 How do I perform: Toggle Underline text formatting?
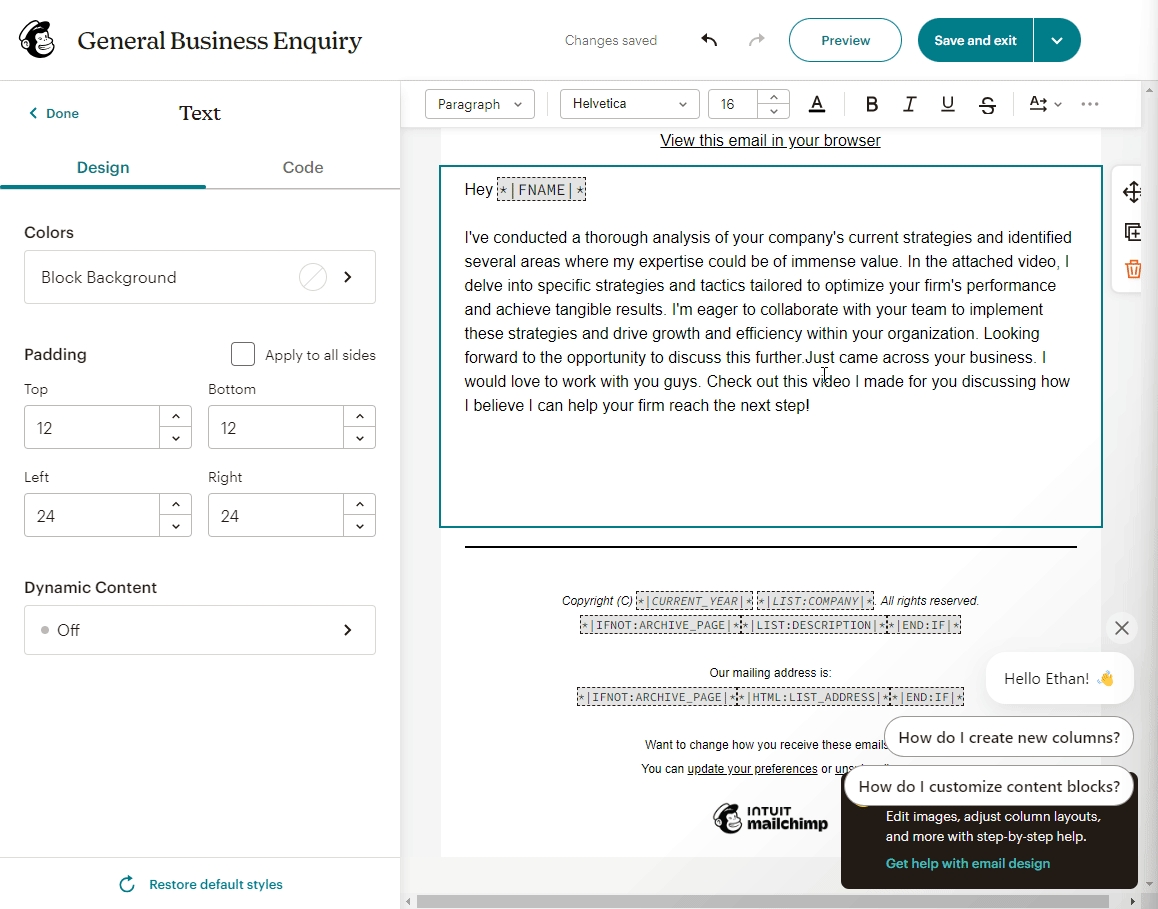click(x=948, y=104)
